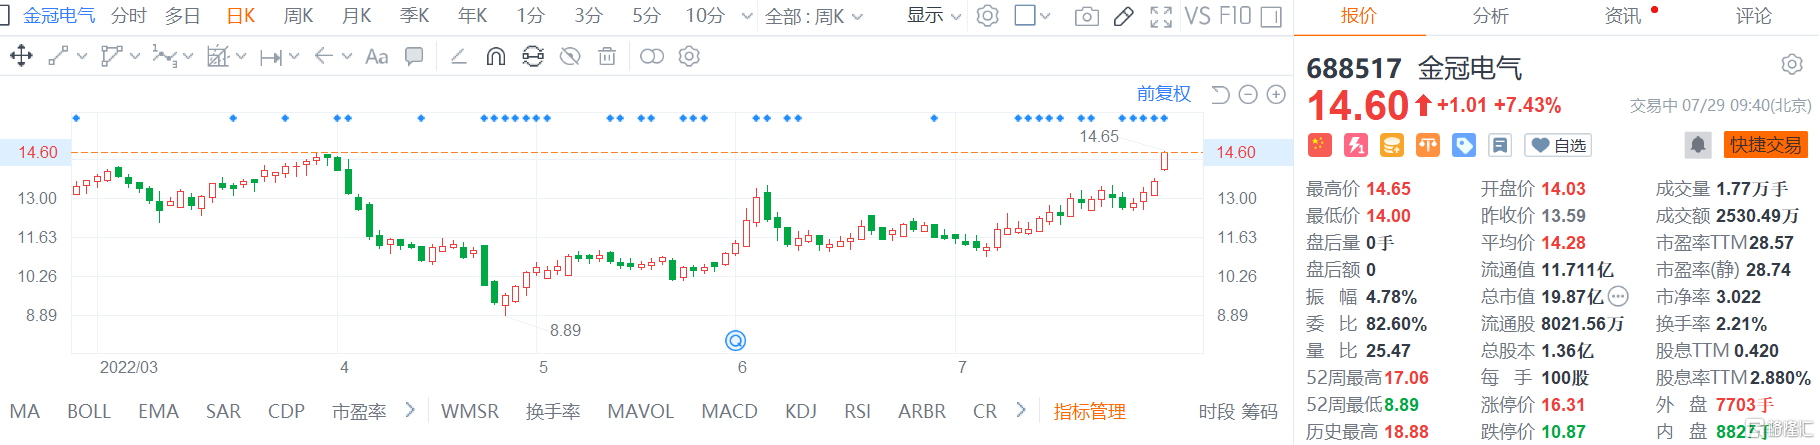Click the blue price tag icon
The height and width of the screenshot is (445, 1820).
click(1463, 145)
